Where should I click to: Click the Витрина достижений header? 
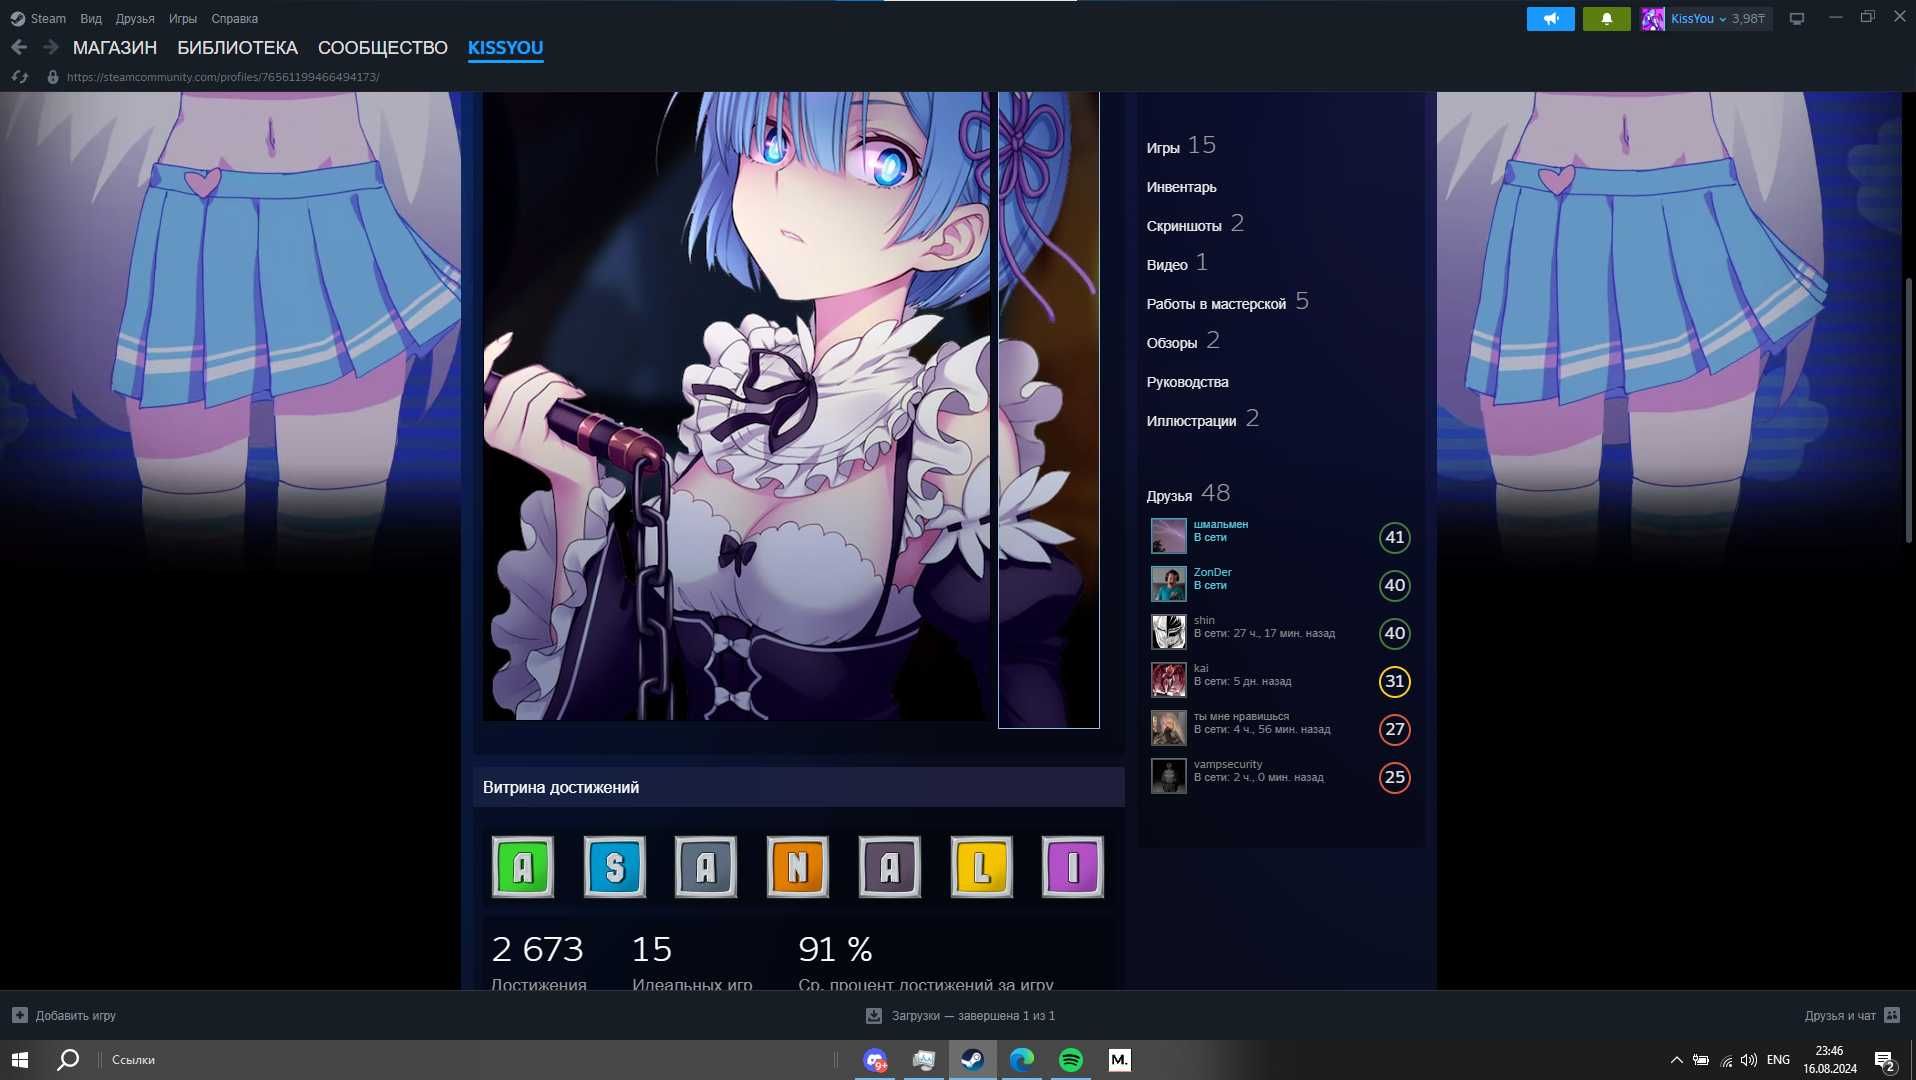798,787
